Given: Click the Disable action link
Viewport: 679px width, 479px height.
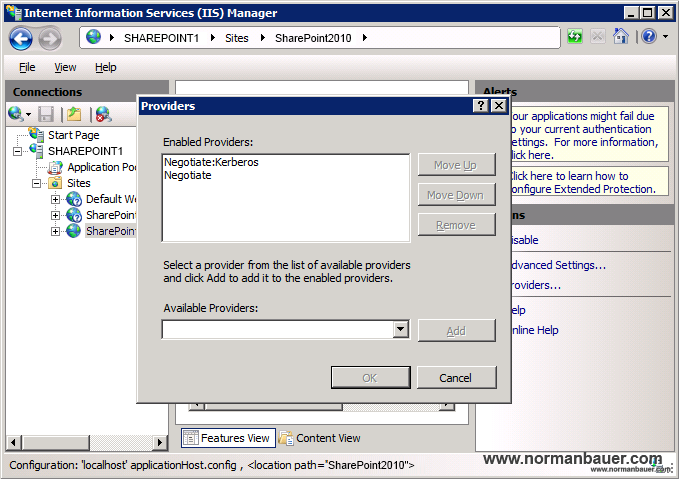Looking at the screenshot, I should tap(525, 240).
